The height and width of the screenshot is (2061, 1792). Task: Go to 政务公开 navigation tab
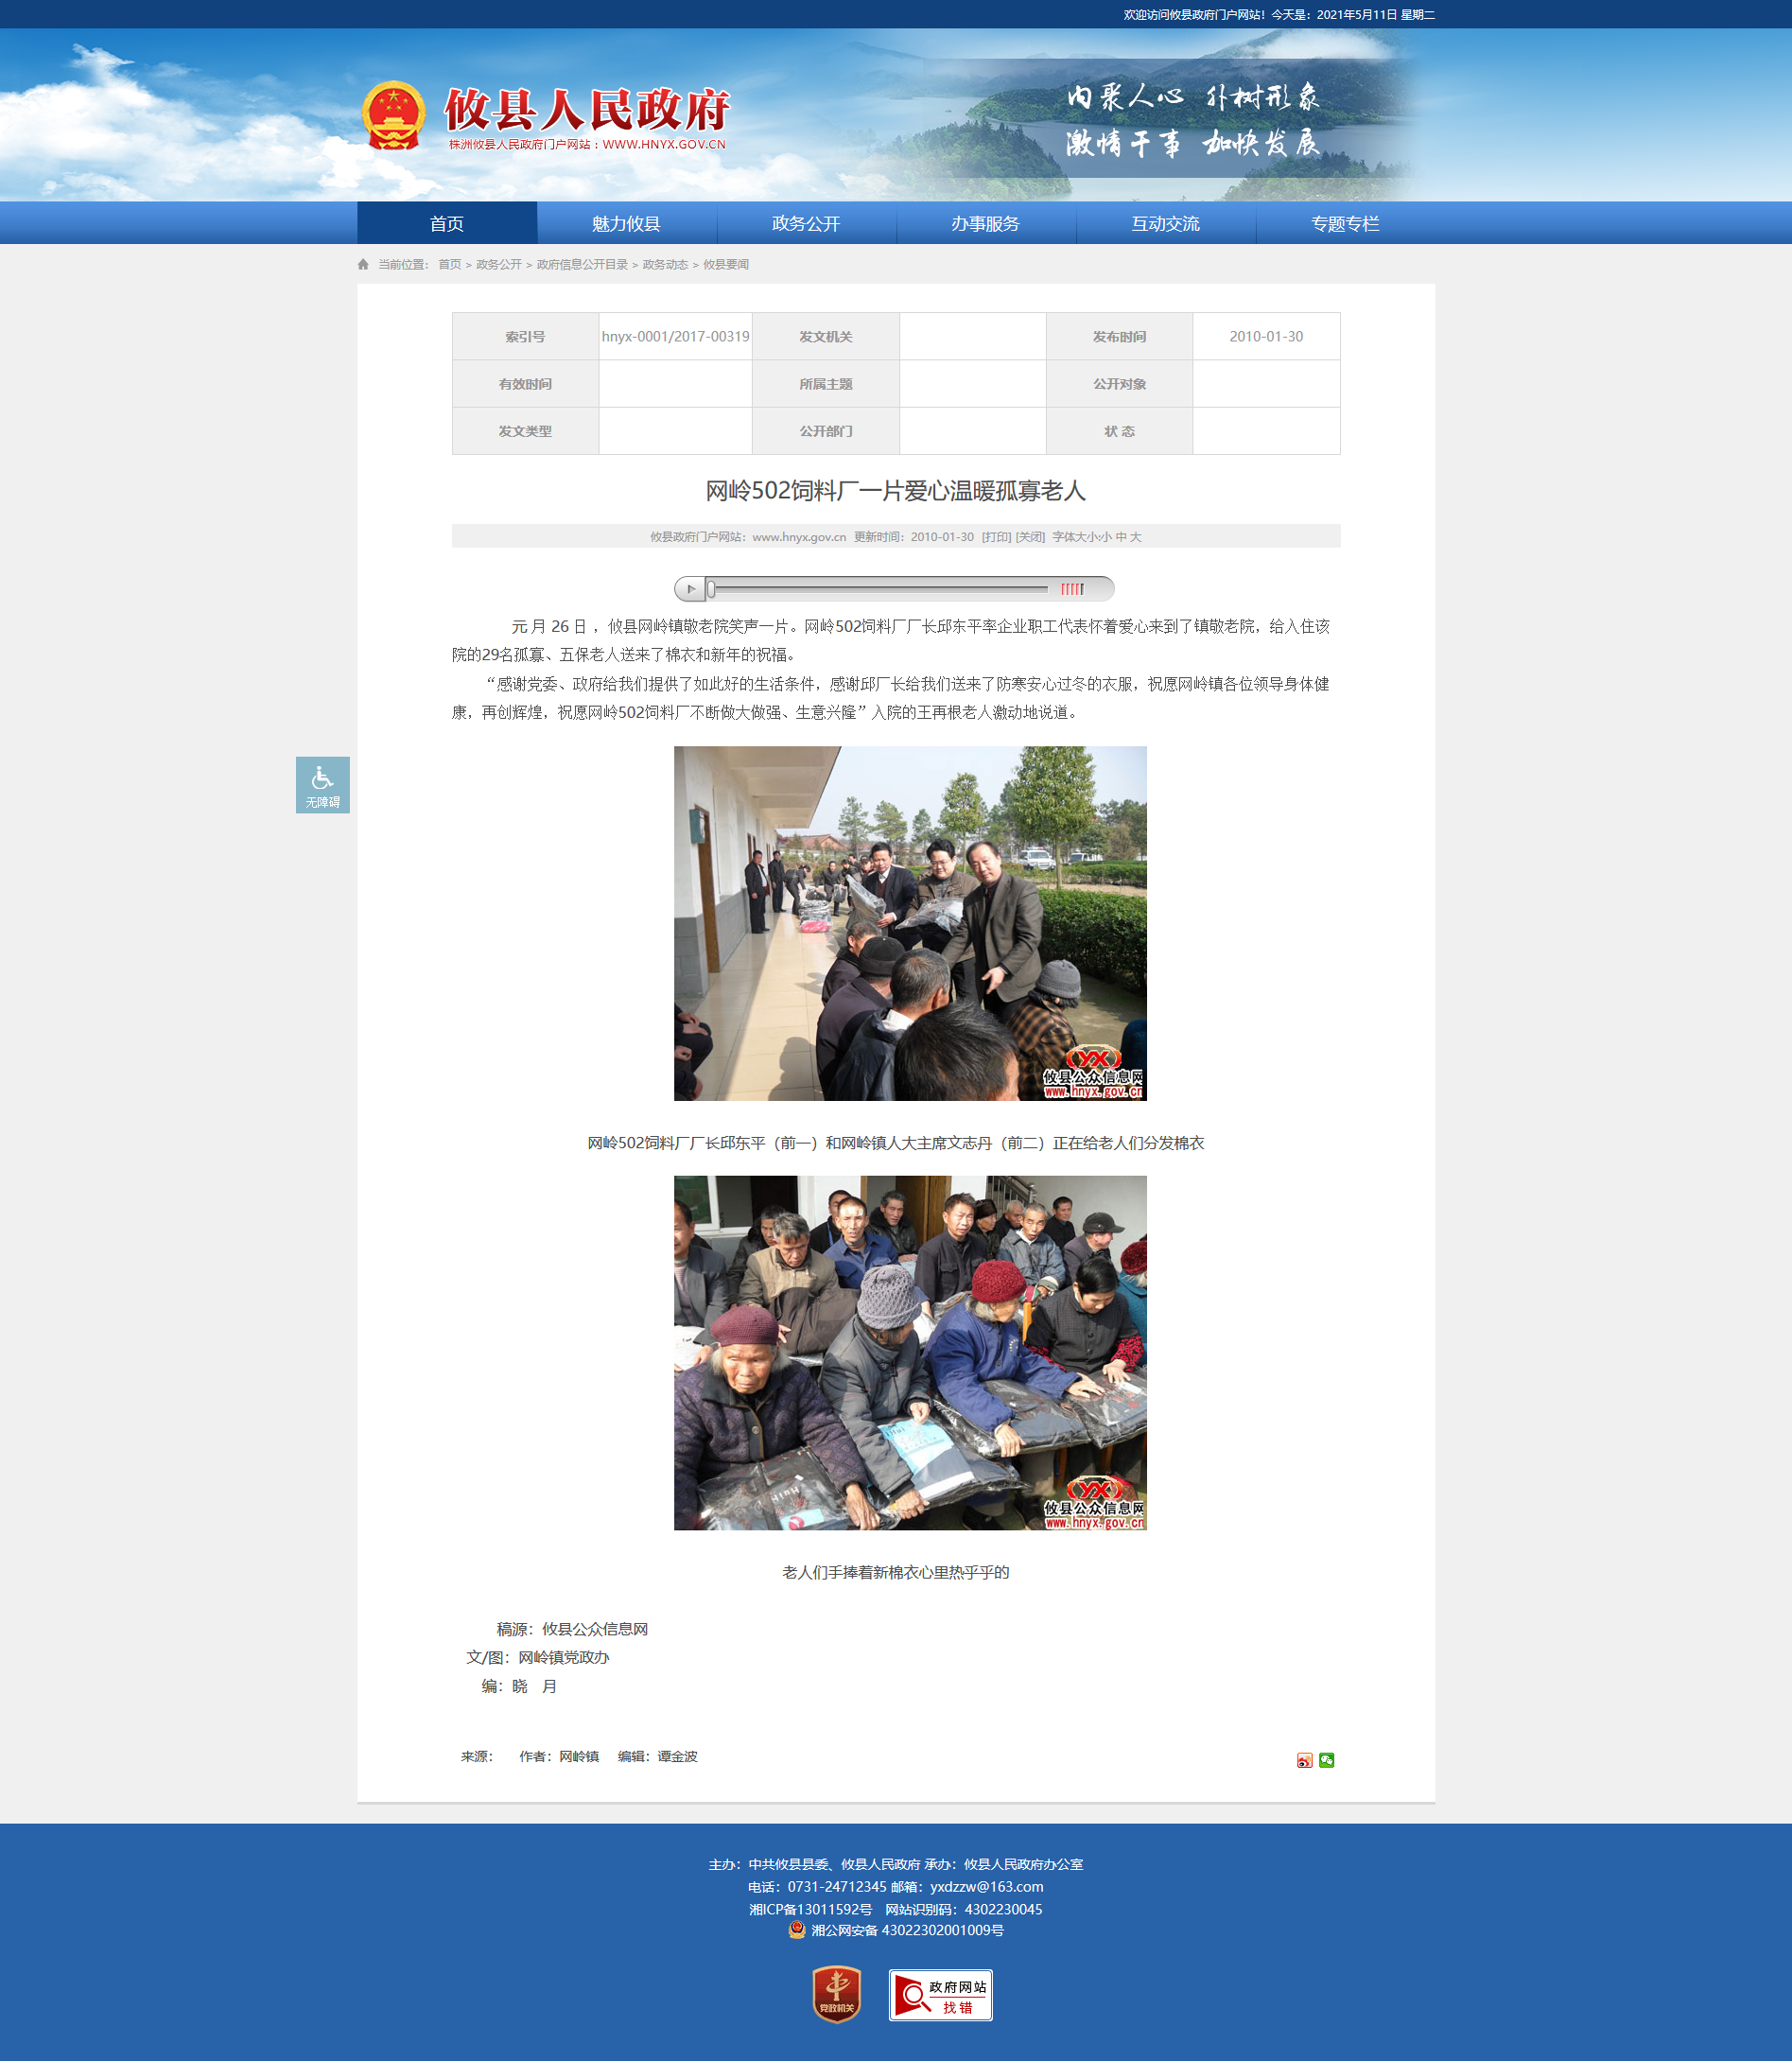[x=806, y=223]
